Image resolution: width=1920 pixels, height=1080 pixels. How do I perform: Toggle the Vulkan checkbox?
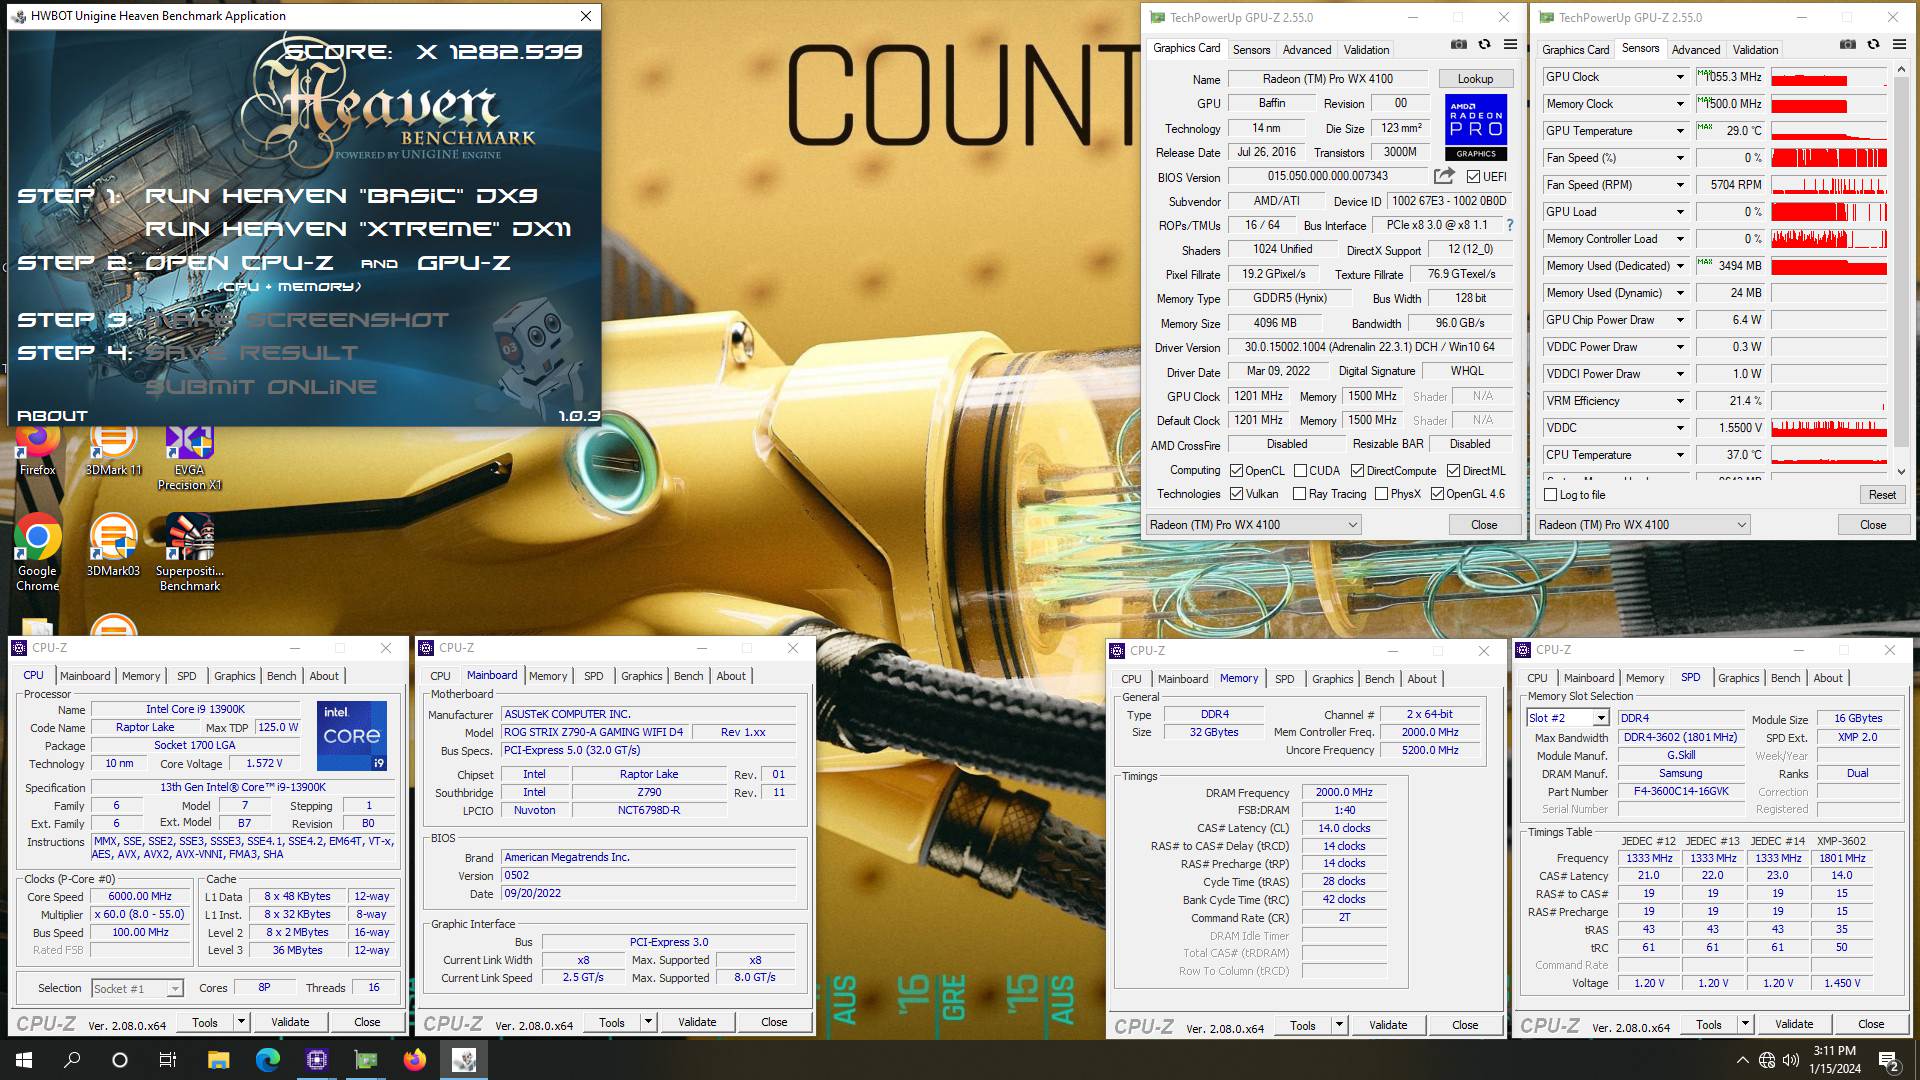click(x=1237, y=494)
